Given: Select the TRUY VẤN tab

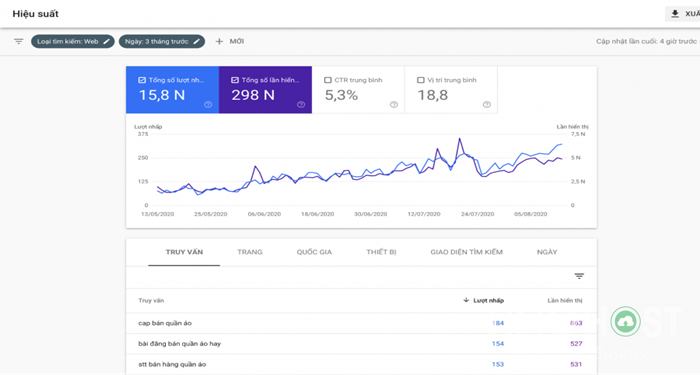Looking at the screenshot, I should (x=184, y=252).
